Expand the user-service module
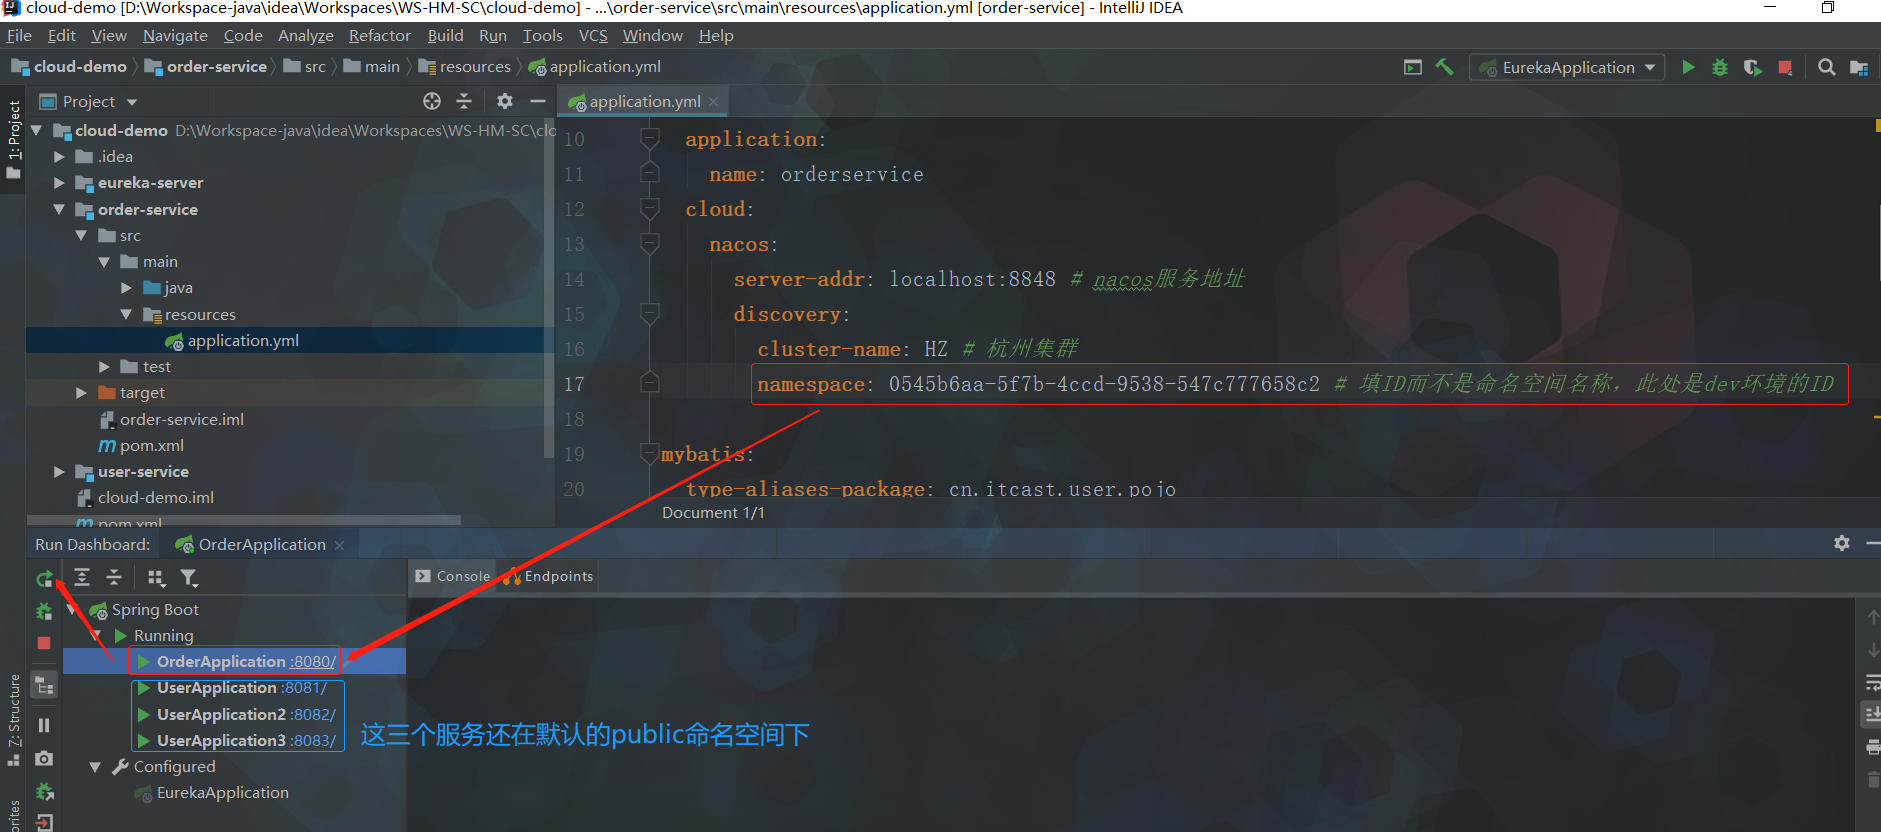This screenshot has width=1881, height=832. point(59,471)
